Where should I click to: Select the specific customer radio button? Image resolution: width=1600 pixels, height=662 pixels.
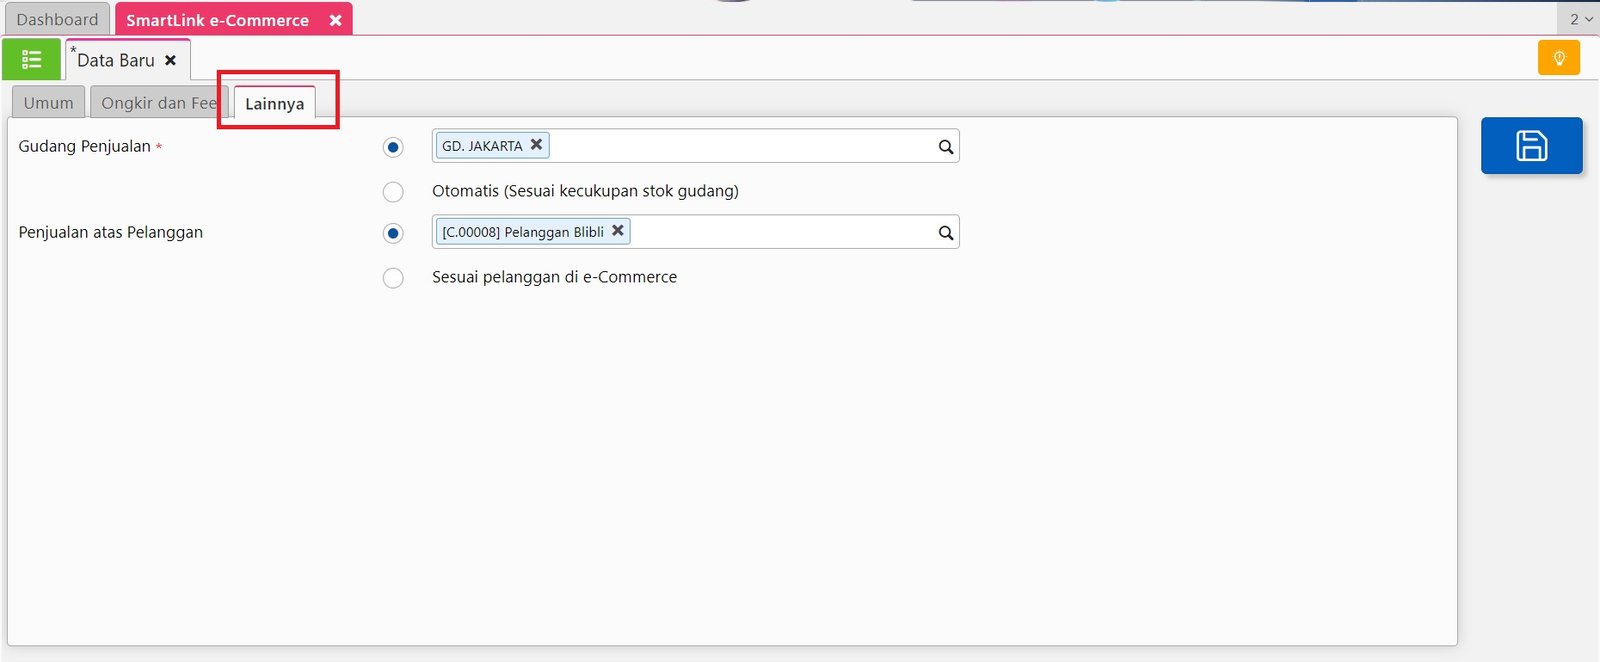point(393,233)
